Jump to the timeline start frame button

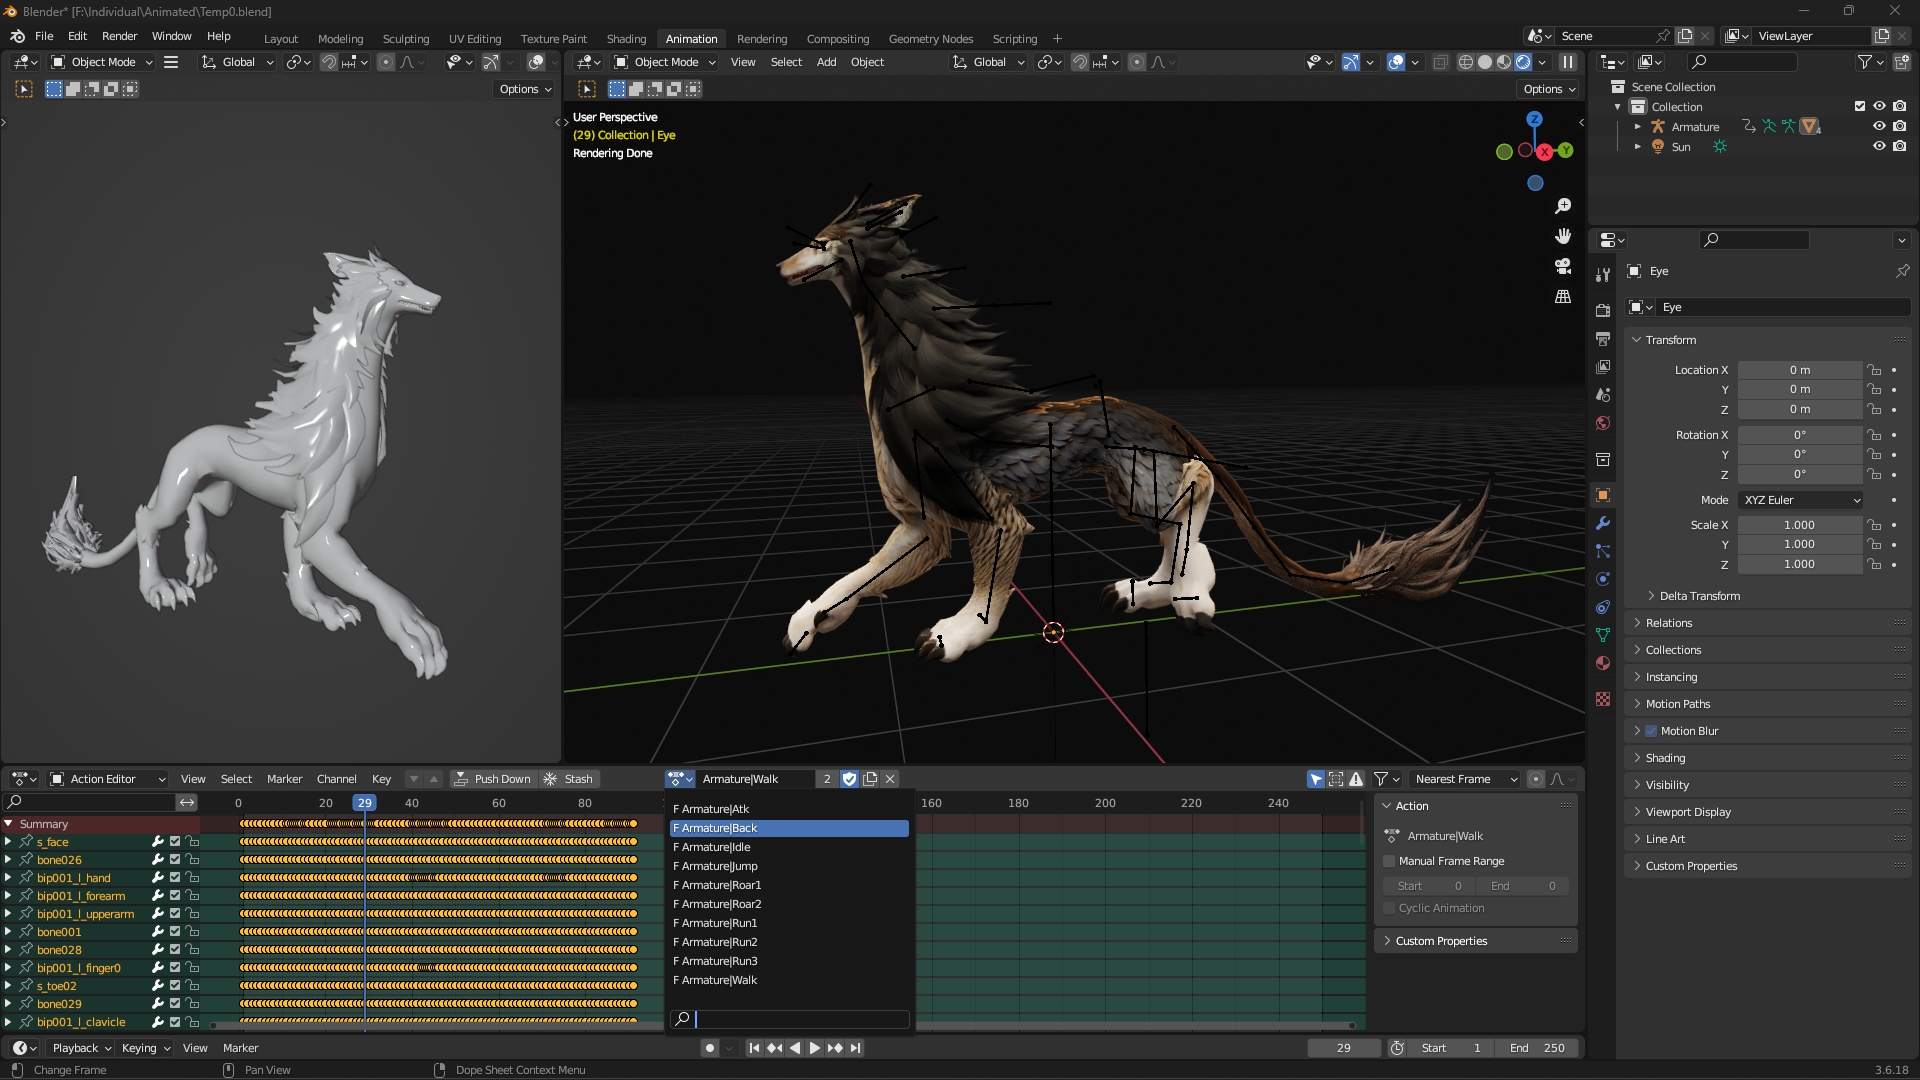(x=754, y=1048)
